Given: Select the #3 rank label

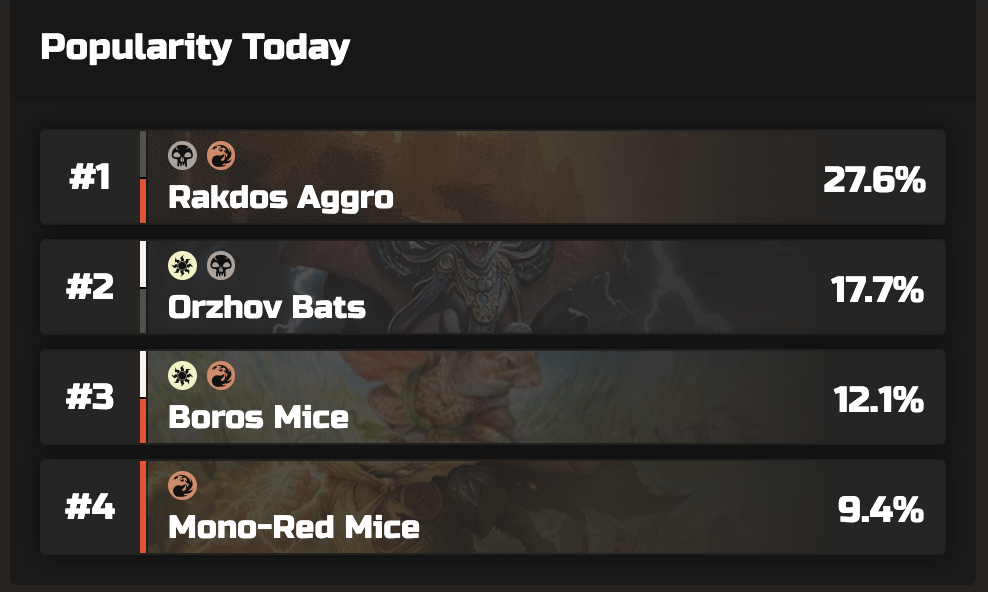Looking at the screenshot, I should click(90, 397).
